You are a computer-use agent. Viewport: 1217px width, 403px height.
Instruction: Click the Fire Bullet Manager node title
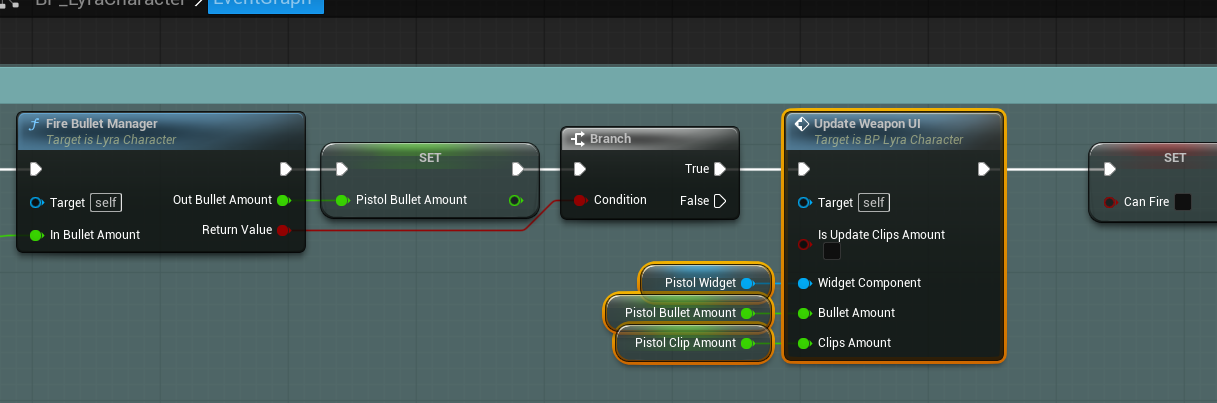tap(102, 124)
